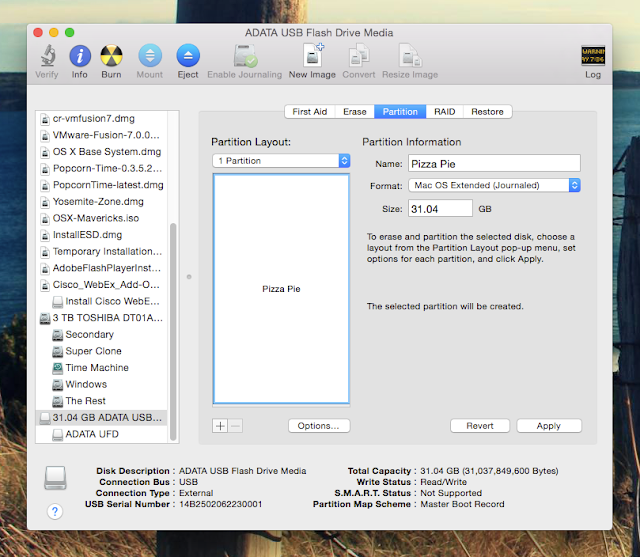
Task: Click the remove partition minus button
Action: tap(235, 426)
